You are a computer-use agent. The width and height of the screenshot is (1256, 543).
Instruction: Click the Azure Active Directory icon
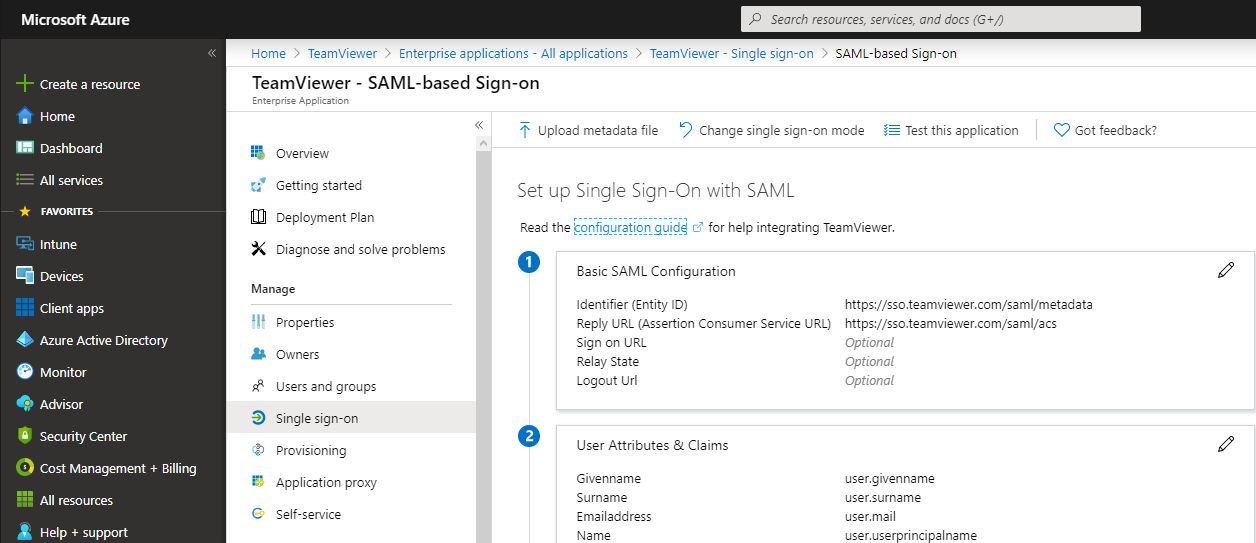coord(25,340)
